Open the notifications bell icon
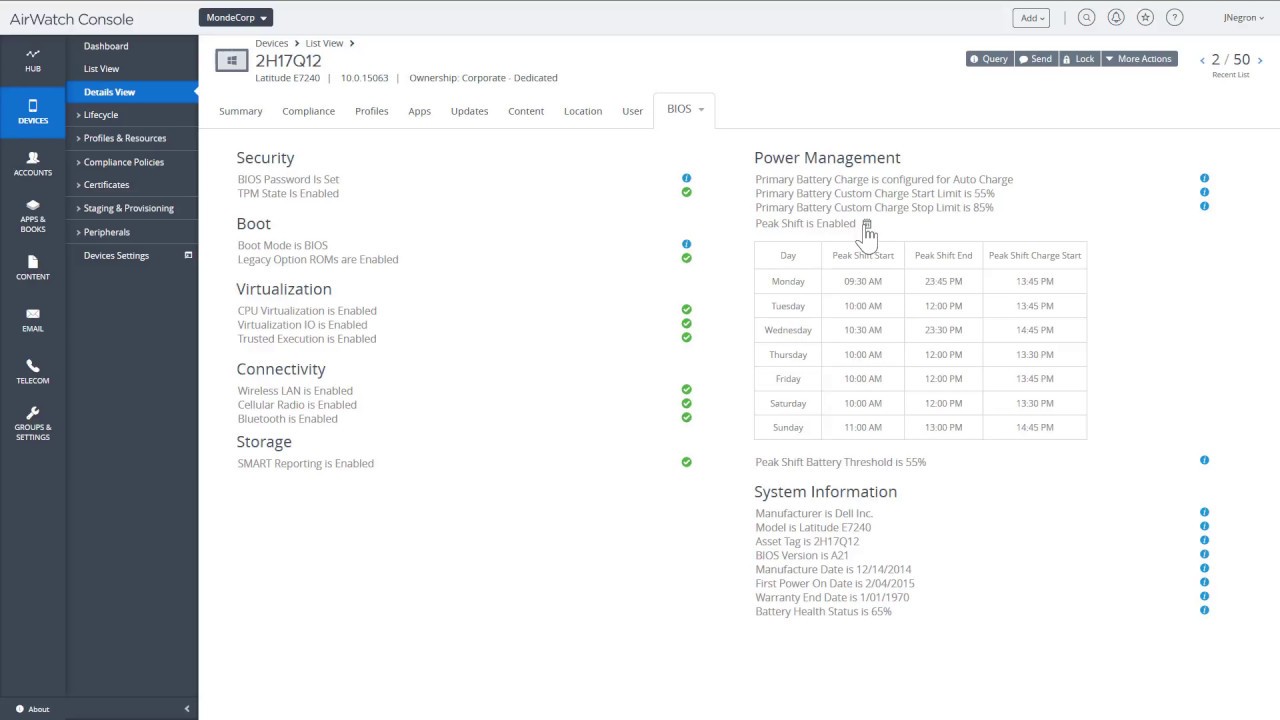Viewport: 1280px width, 720px height. coord(1116,18)
